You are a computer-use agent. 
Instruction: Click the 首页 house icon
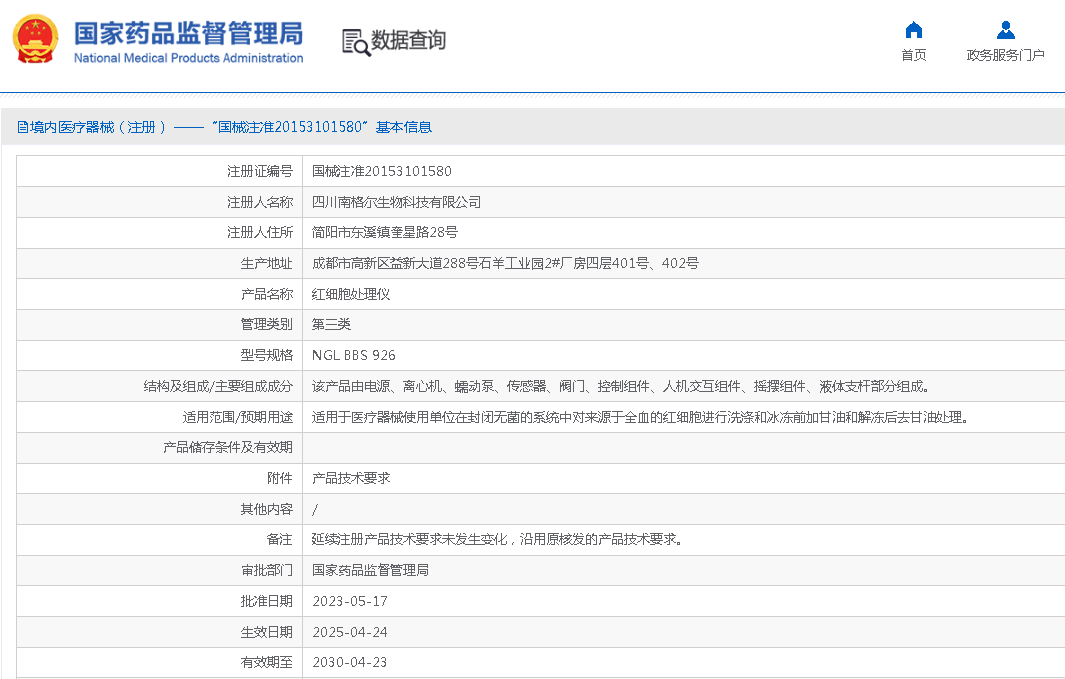pyautogui.click(x=913, y=30)
